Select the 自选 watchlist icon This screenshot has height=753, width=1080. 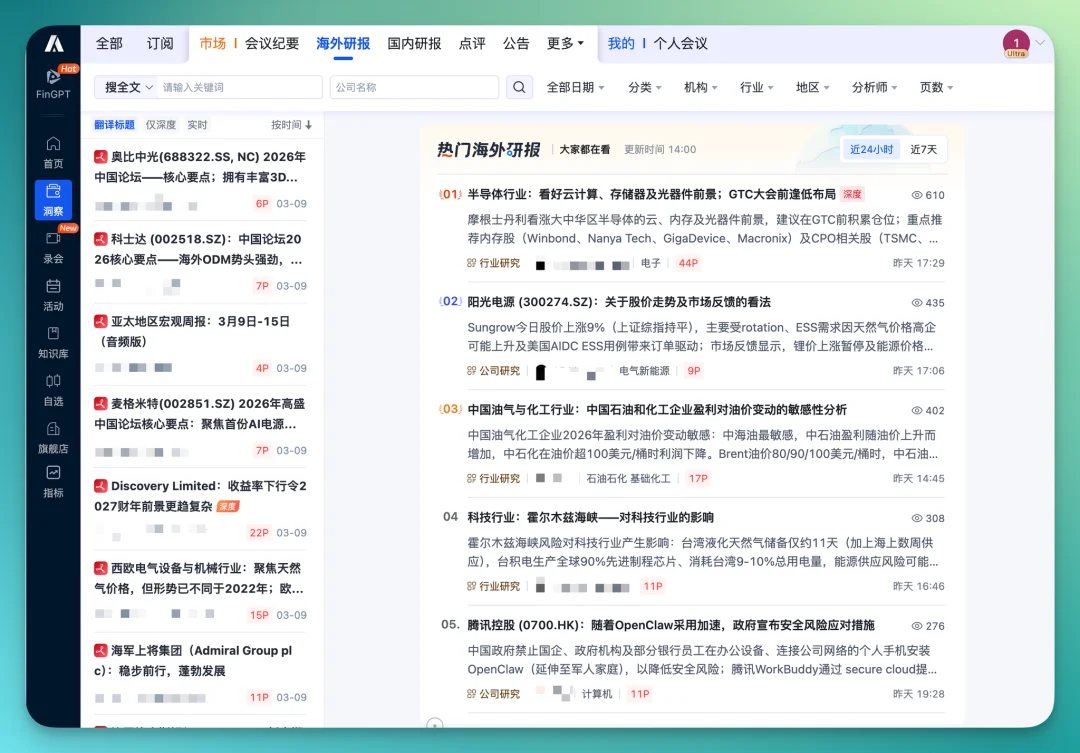[x=52, y=389]
